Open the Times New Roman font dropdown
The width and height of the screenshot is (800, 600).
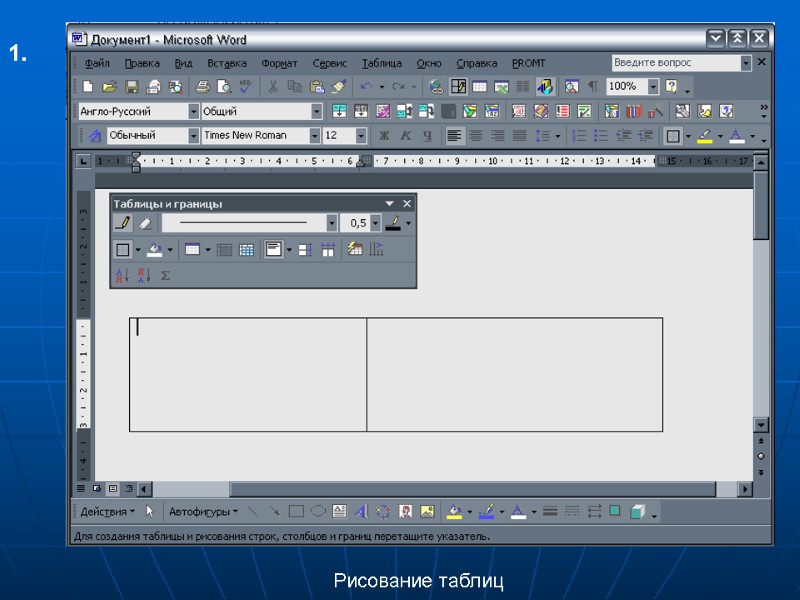click(x=315, y=136)
